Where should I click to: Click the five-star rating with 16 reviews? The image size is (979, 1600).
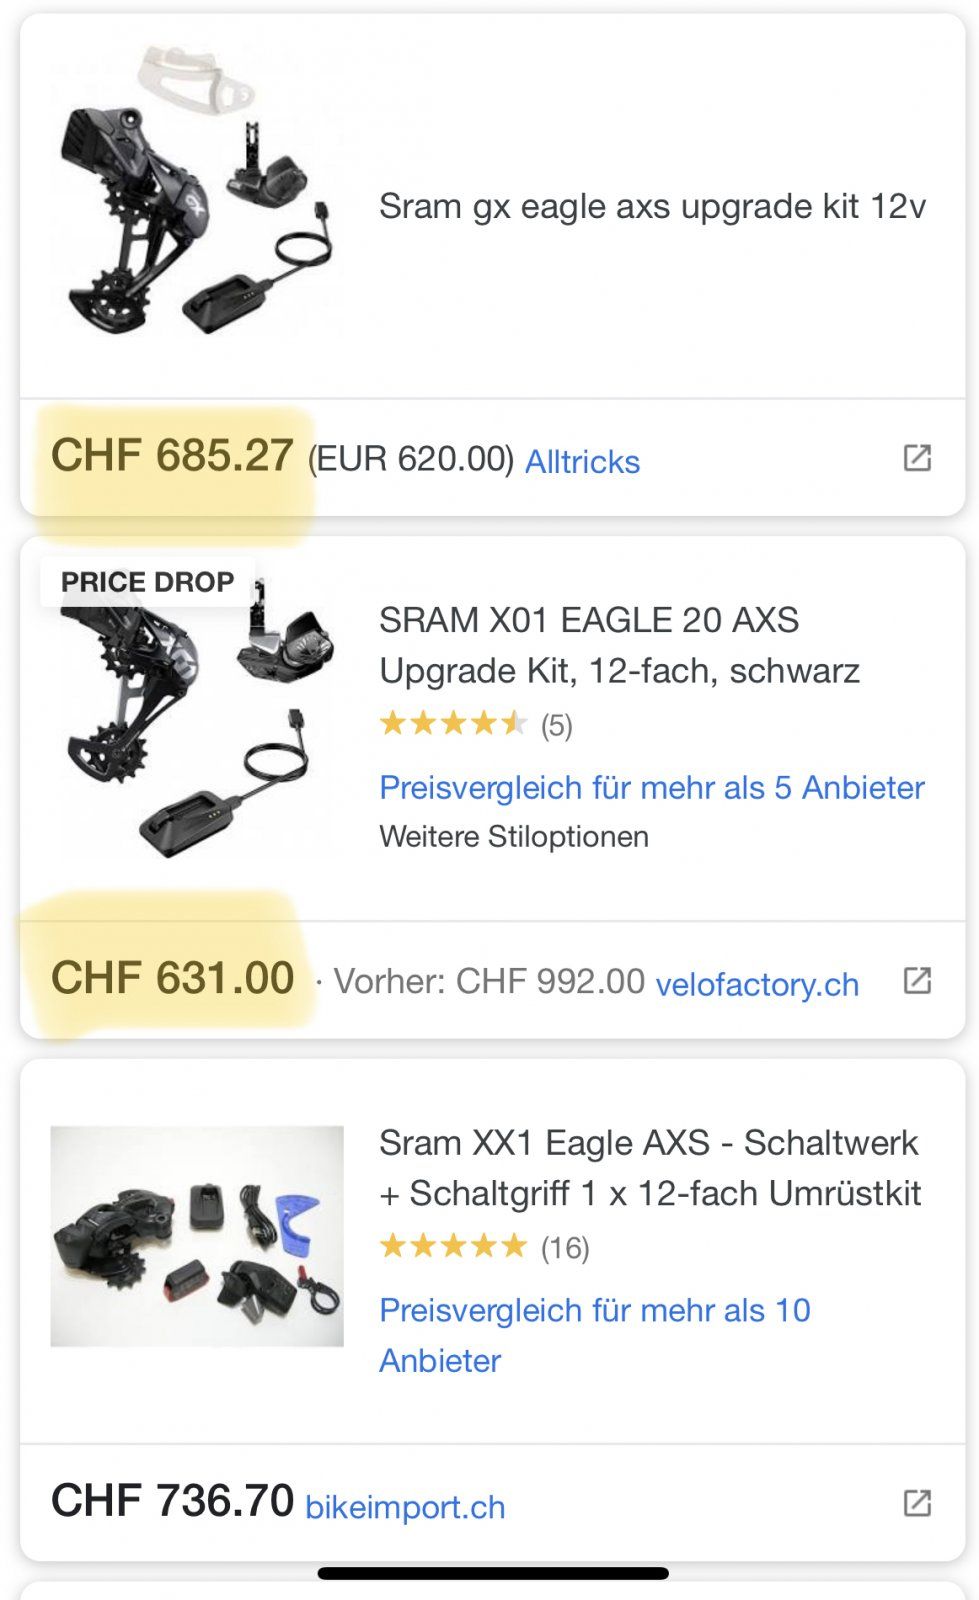click(x=453, y=1246)
